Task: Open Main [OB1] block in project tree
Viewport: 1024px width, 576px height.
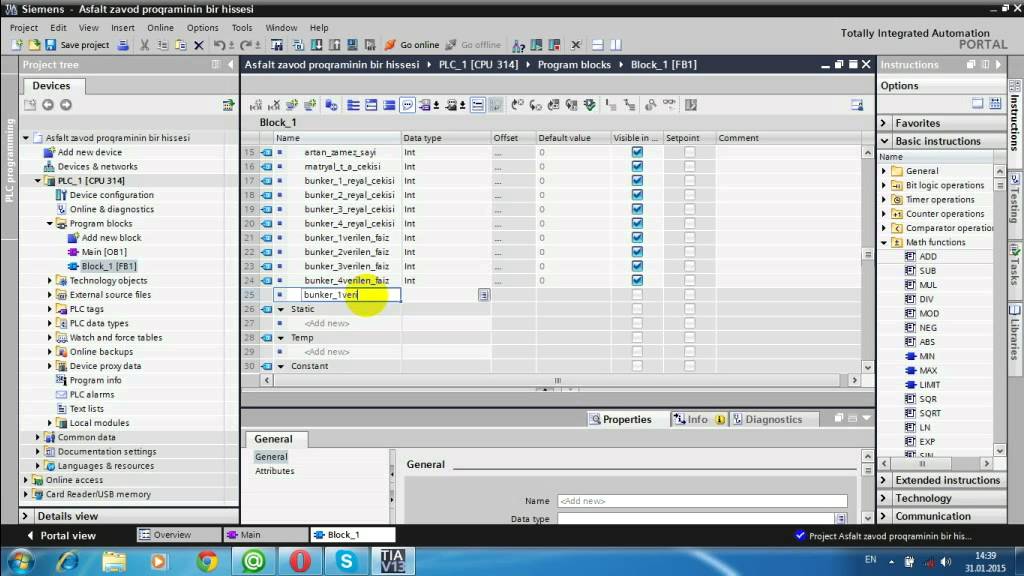Action: click(104, 252)
